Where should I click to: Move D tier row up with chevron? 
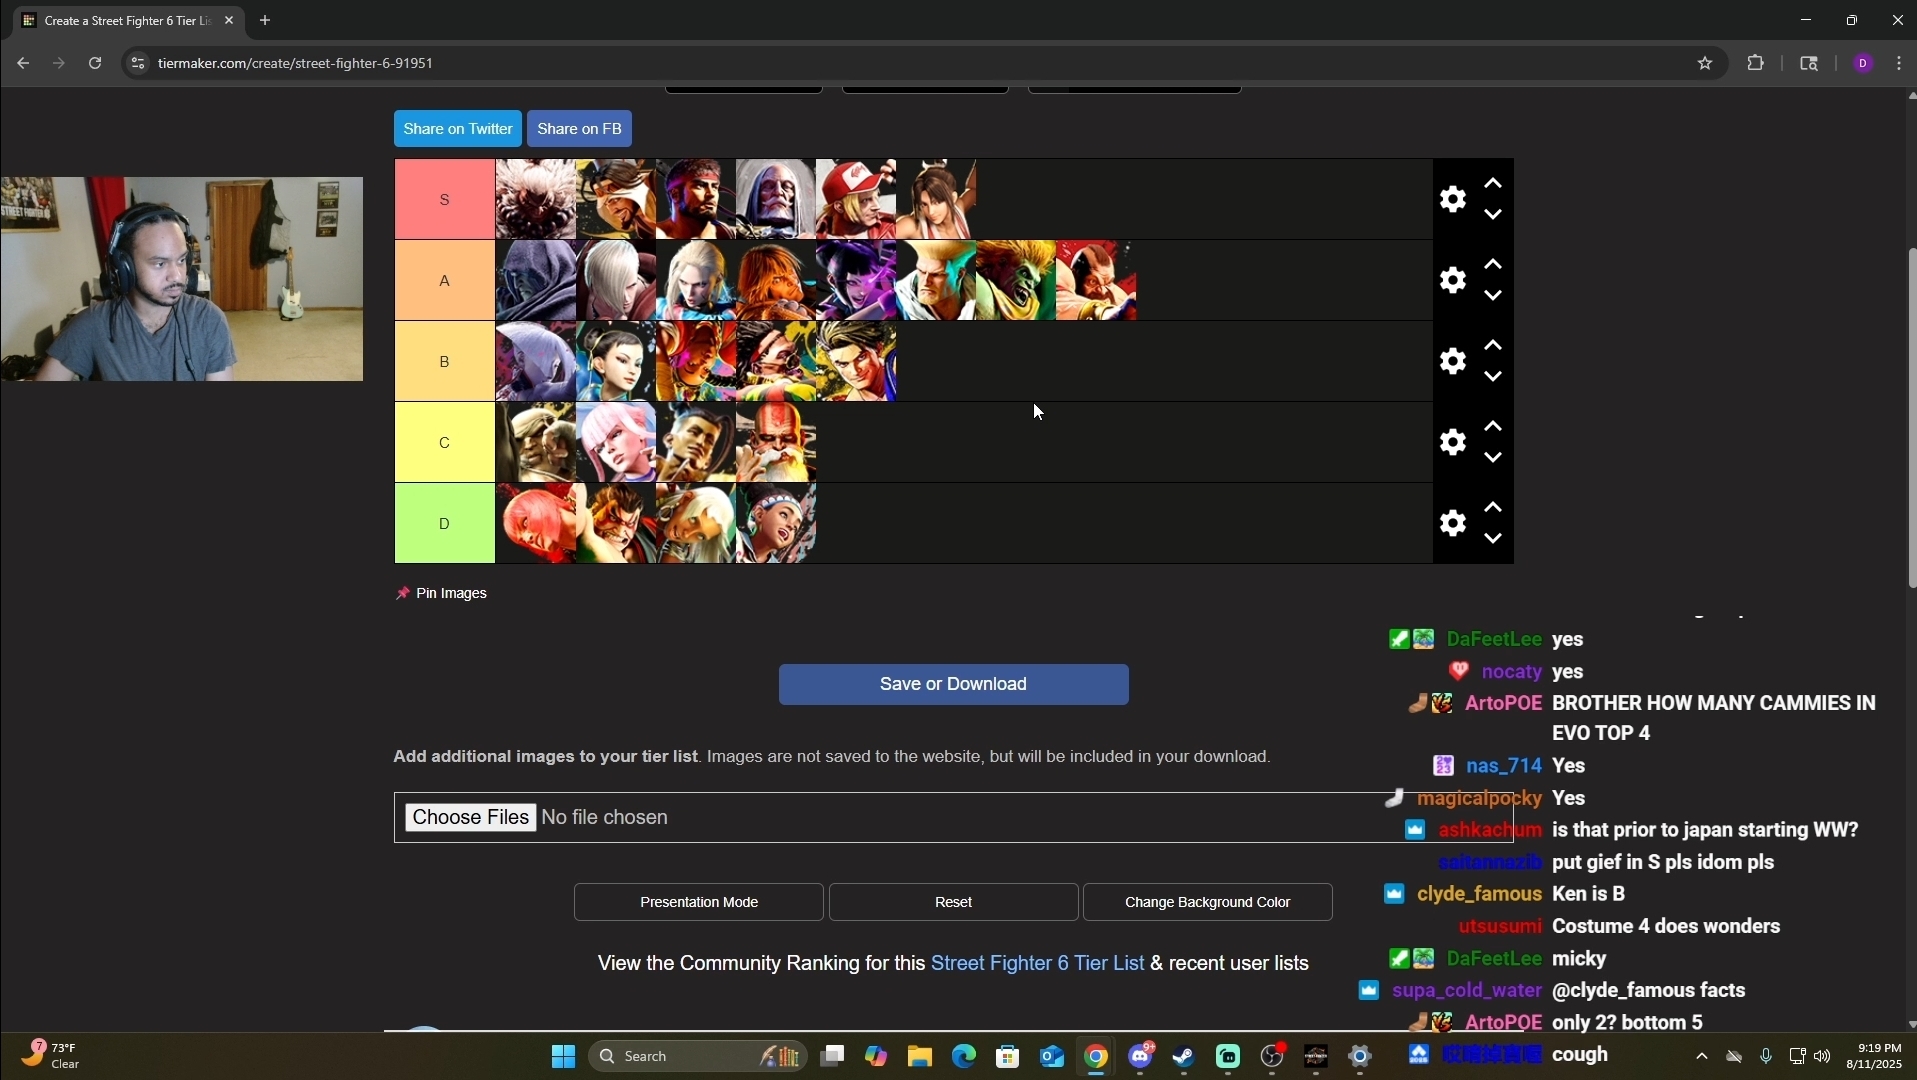click(x=1493, y=507)
